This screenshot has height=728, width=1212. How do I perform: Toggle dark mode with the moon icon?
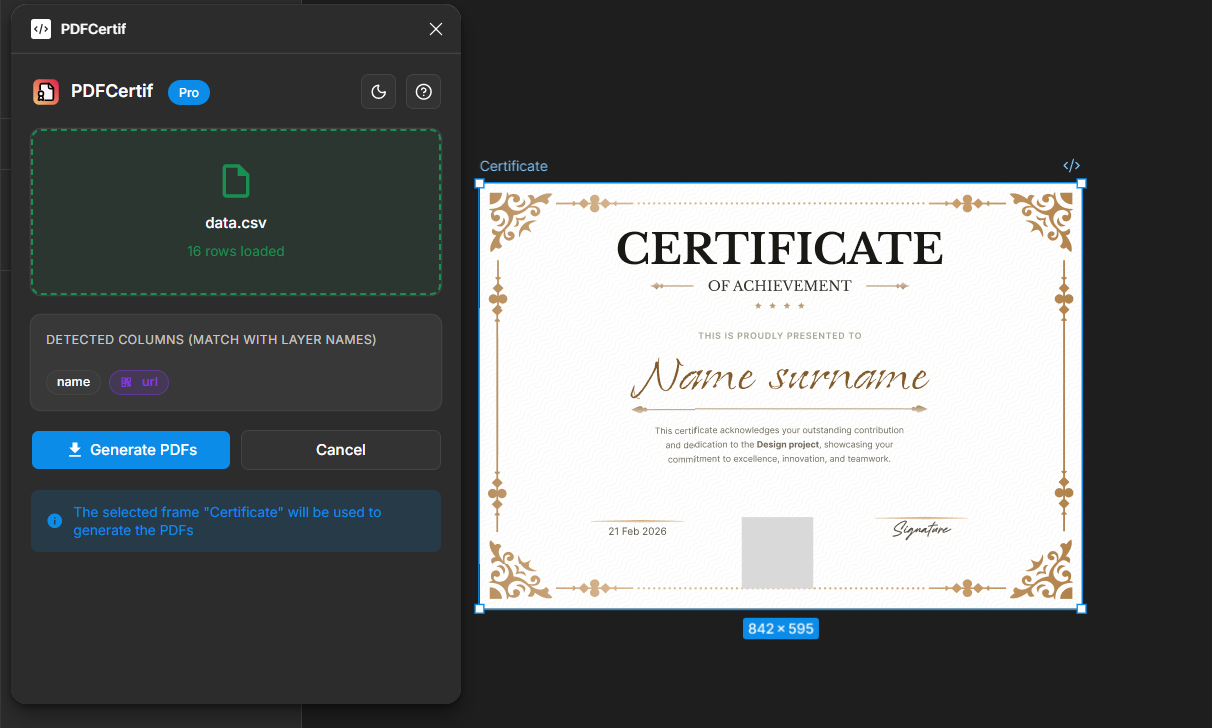coord(378,91)
